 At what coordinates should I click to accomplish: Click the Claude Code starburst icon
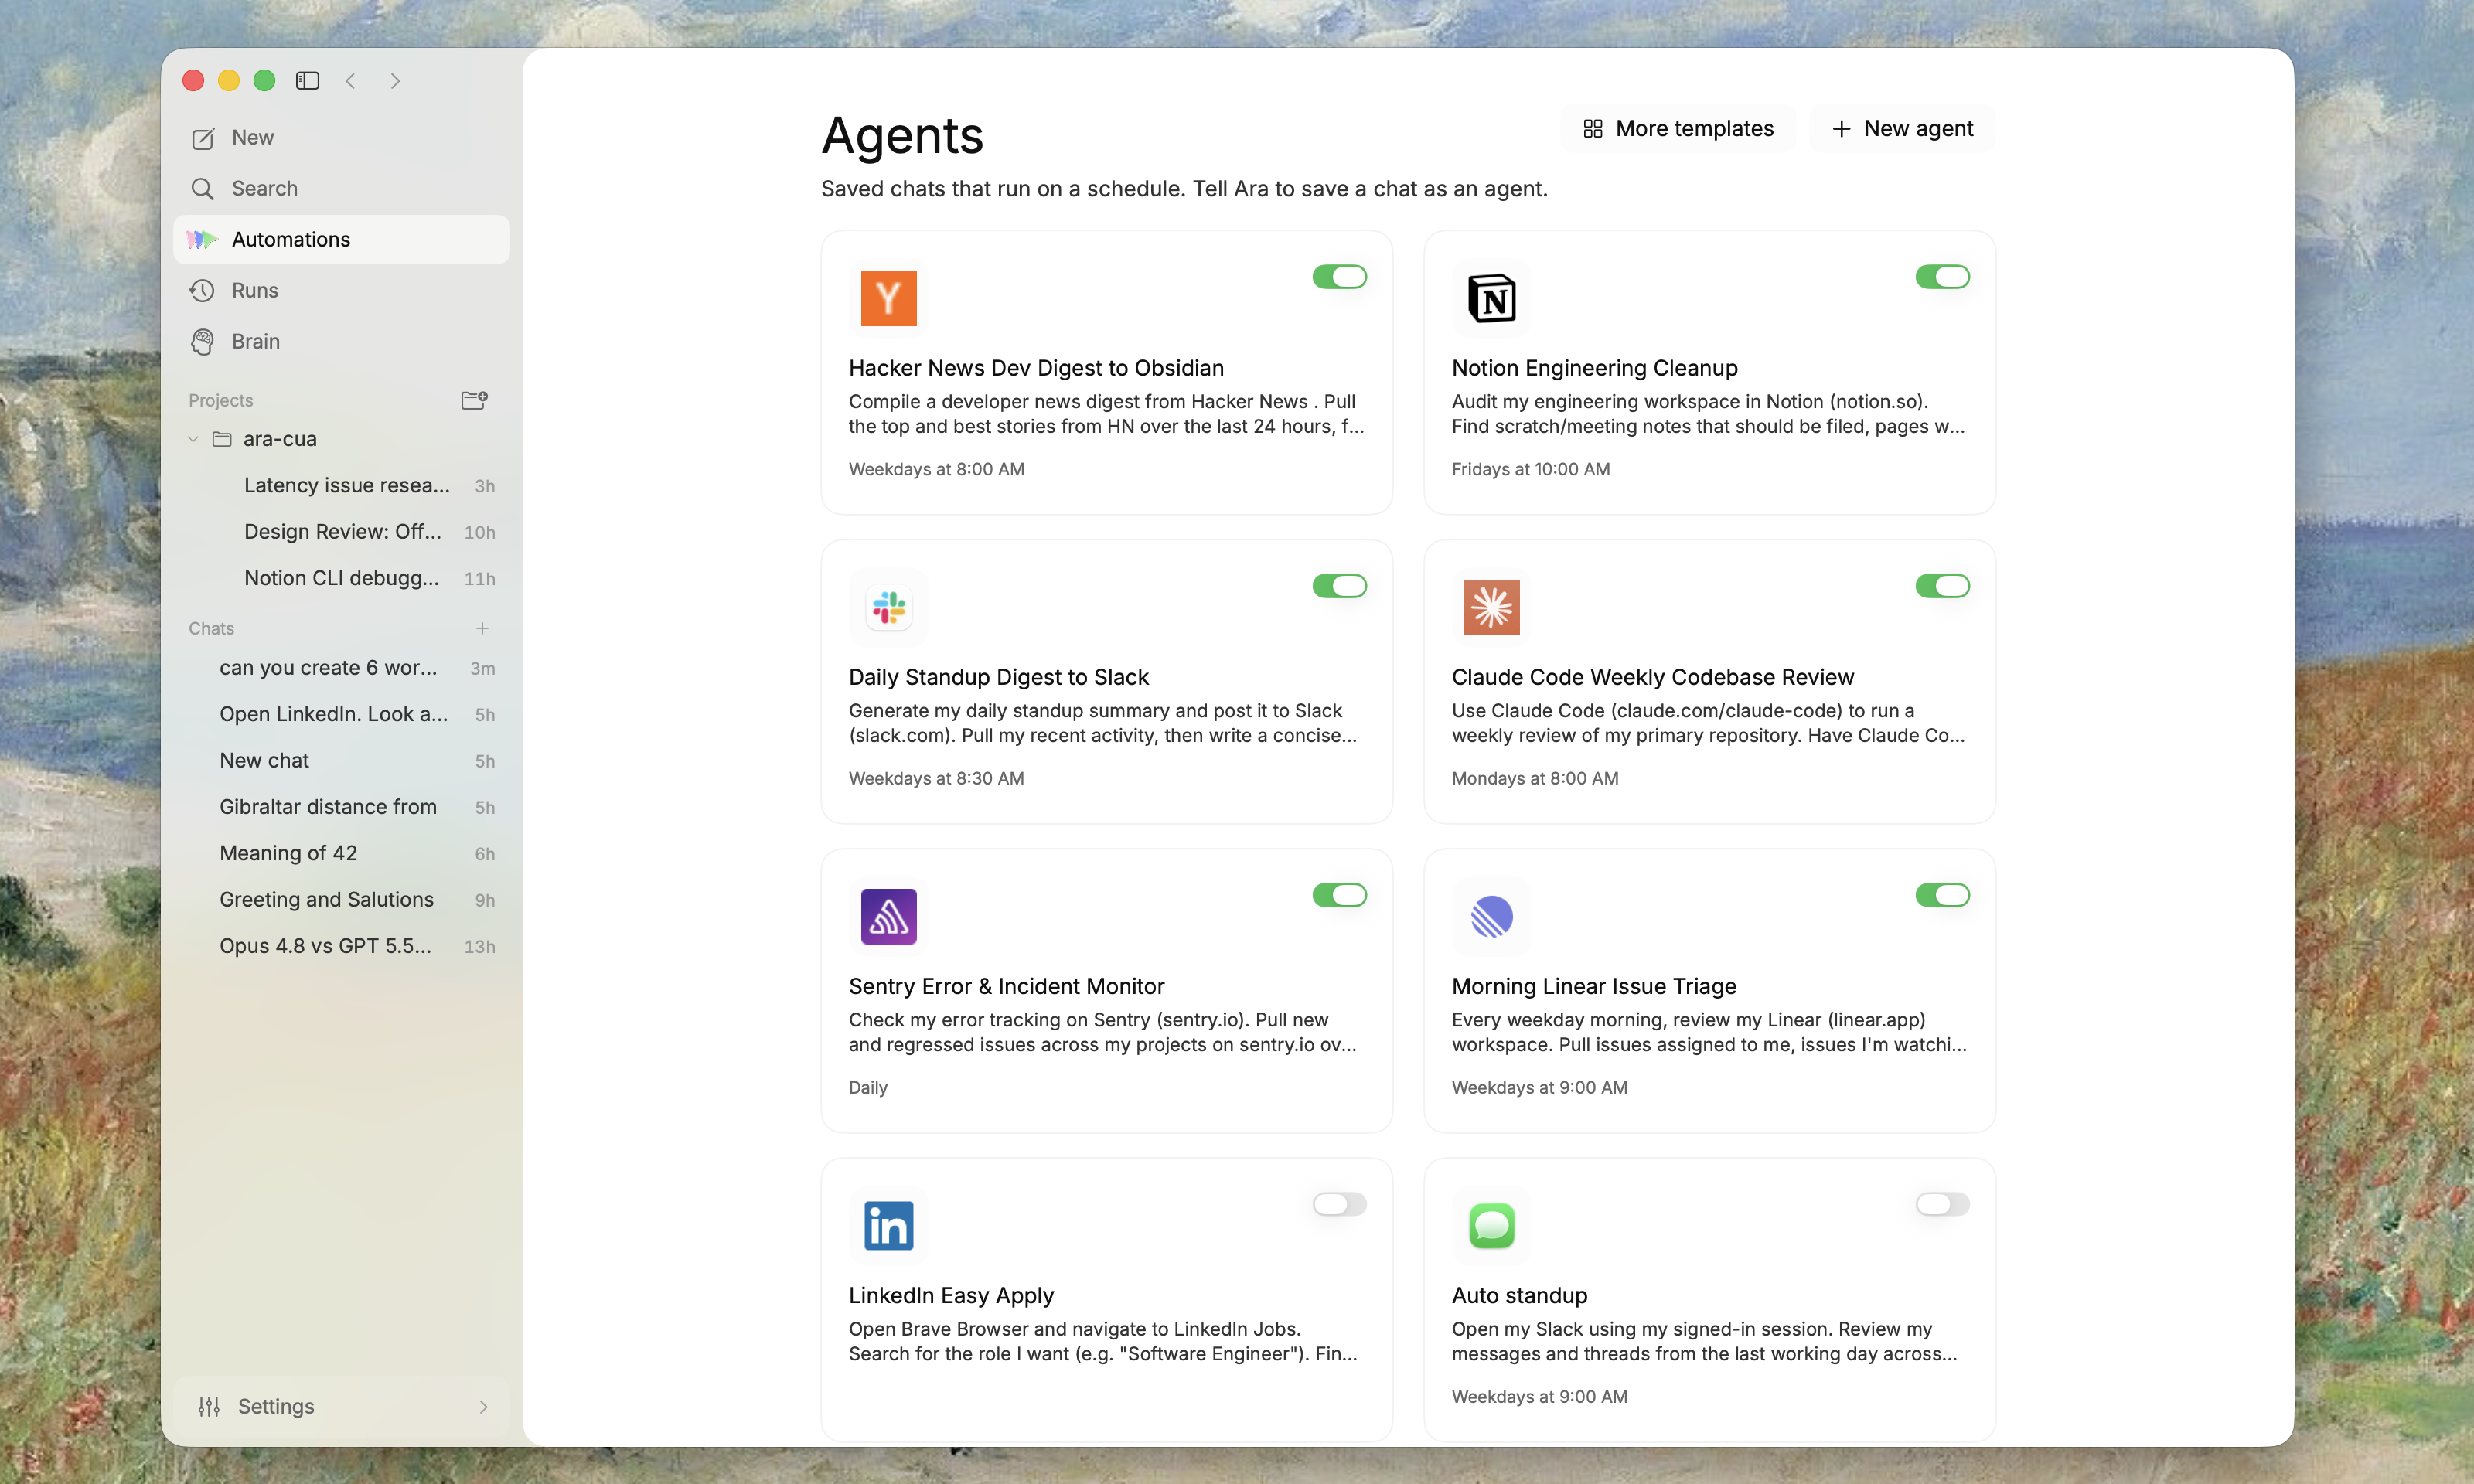click(1492, 607)
